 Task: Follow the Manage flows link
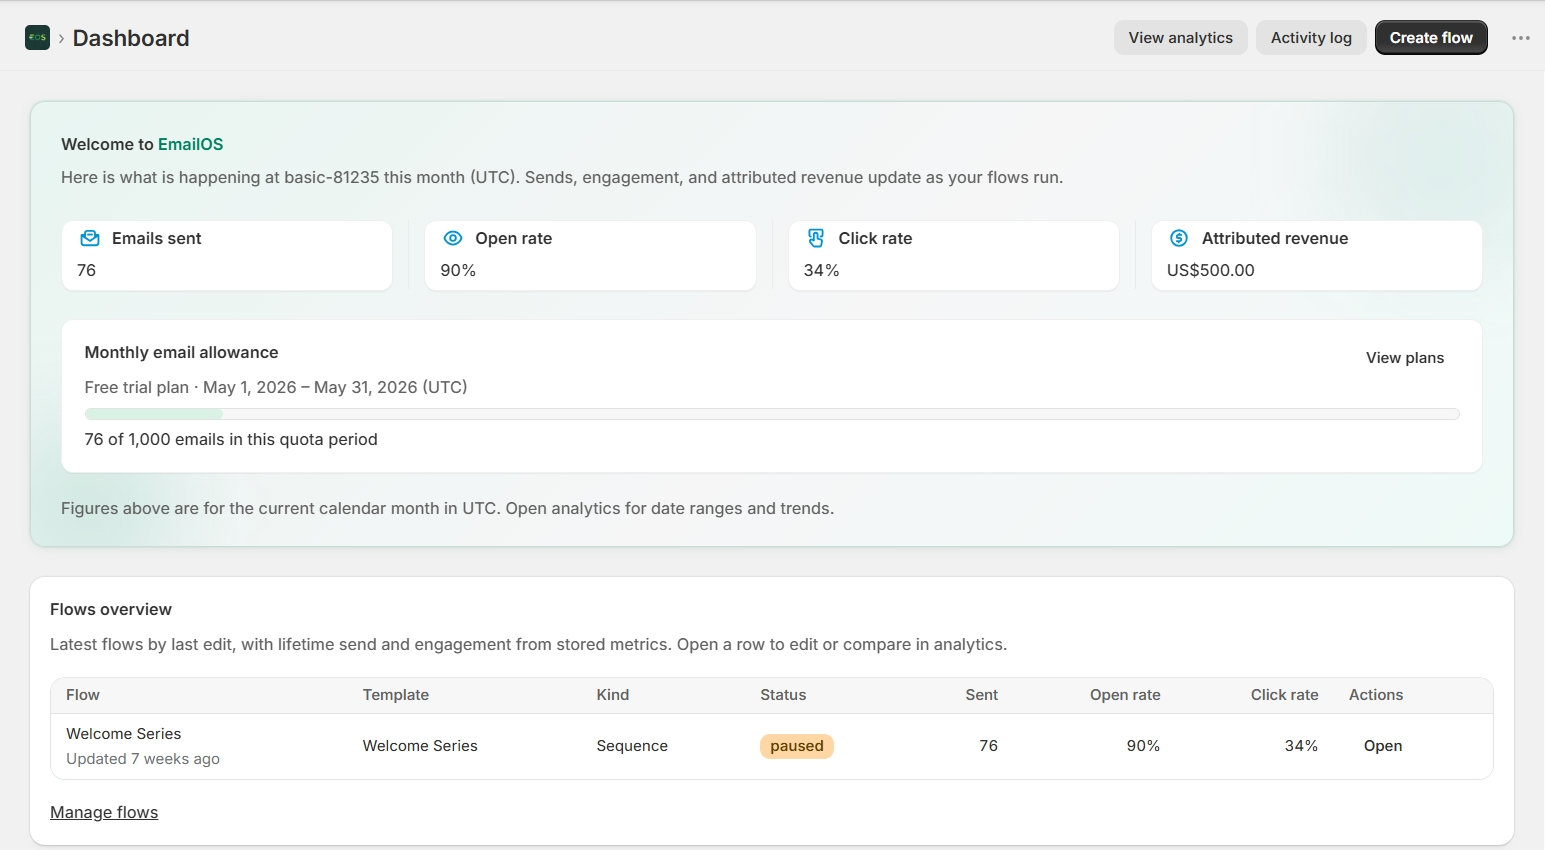click(104, 812)
